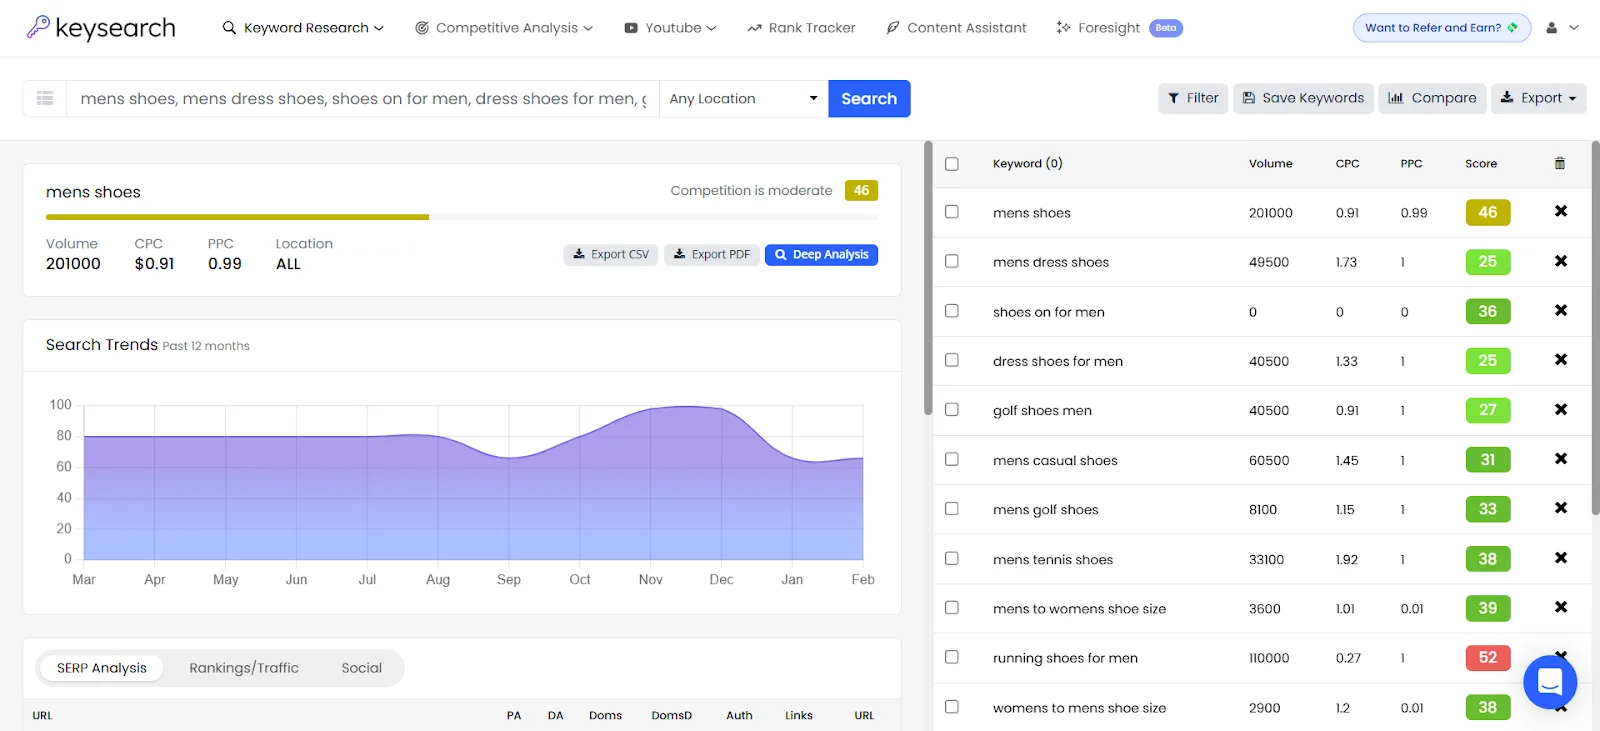Image resolution: width=1600 pixels, height=731 pixels.
Task: Click competition progress bar
Action: pos(462,217)
